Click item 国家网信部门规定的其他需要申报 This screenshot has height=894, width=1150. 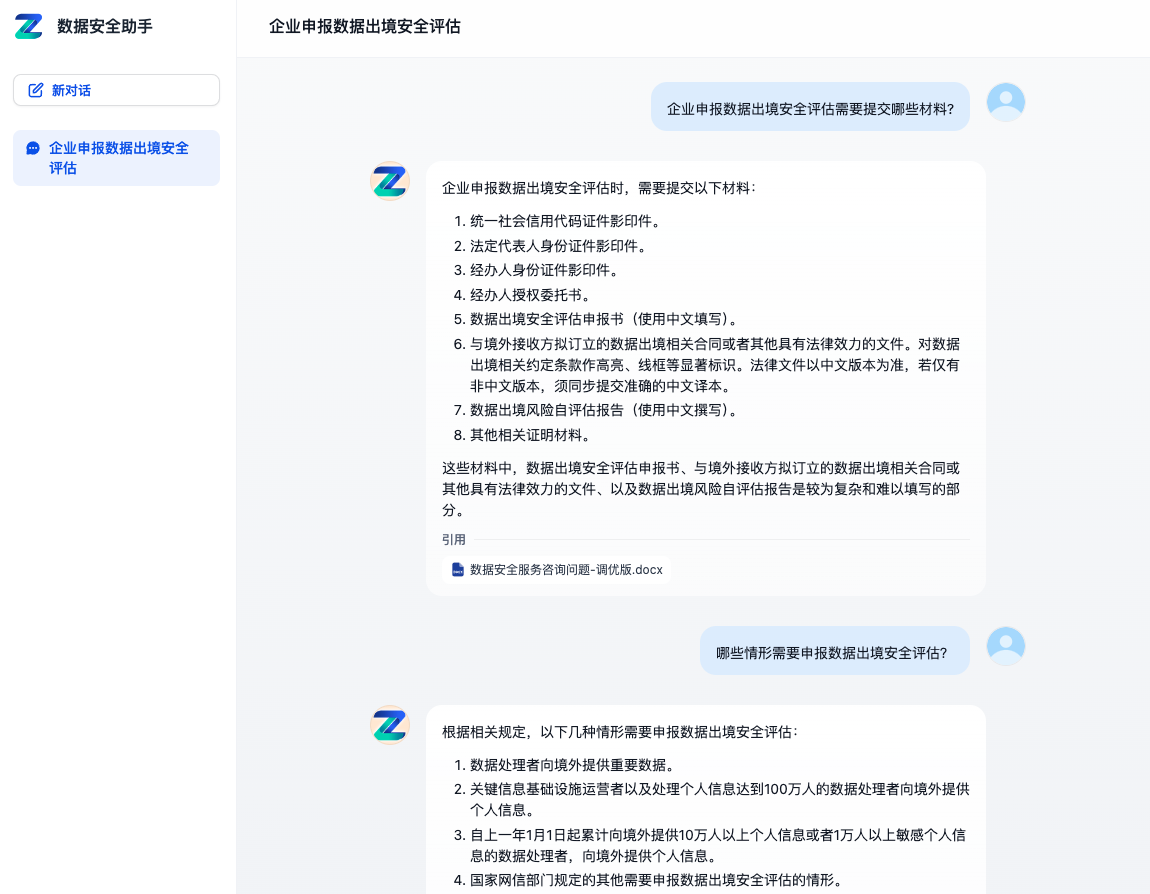(658, 881)
